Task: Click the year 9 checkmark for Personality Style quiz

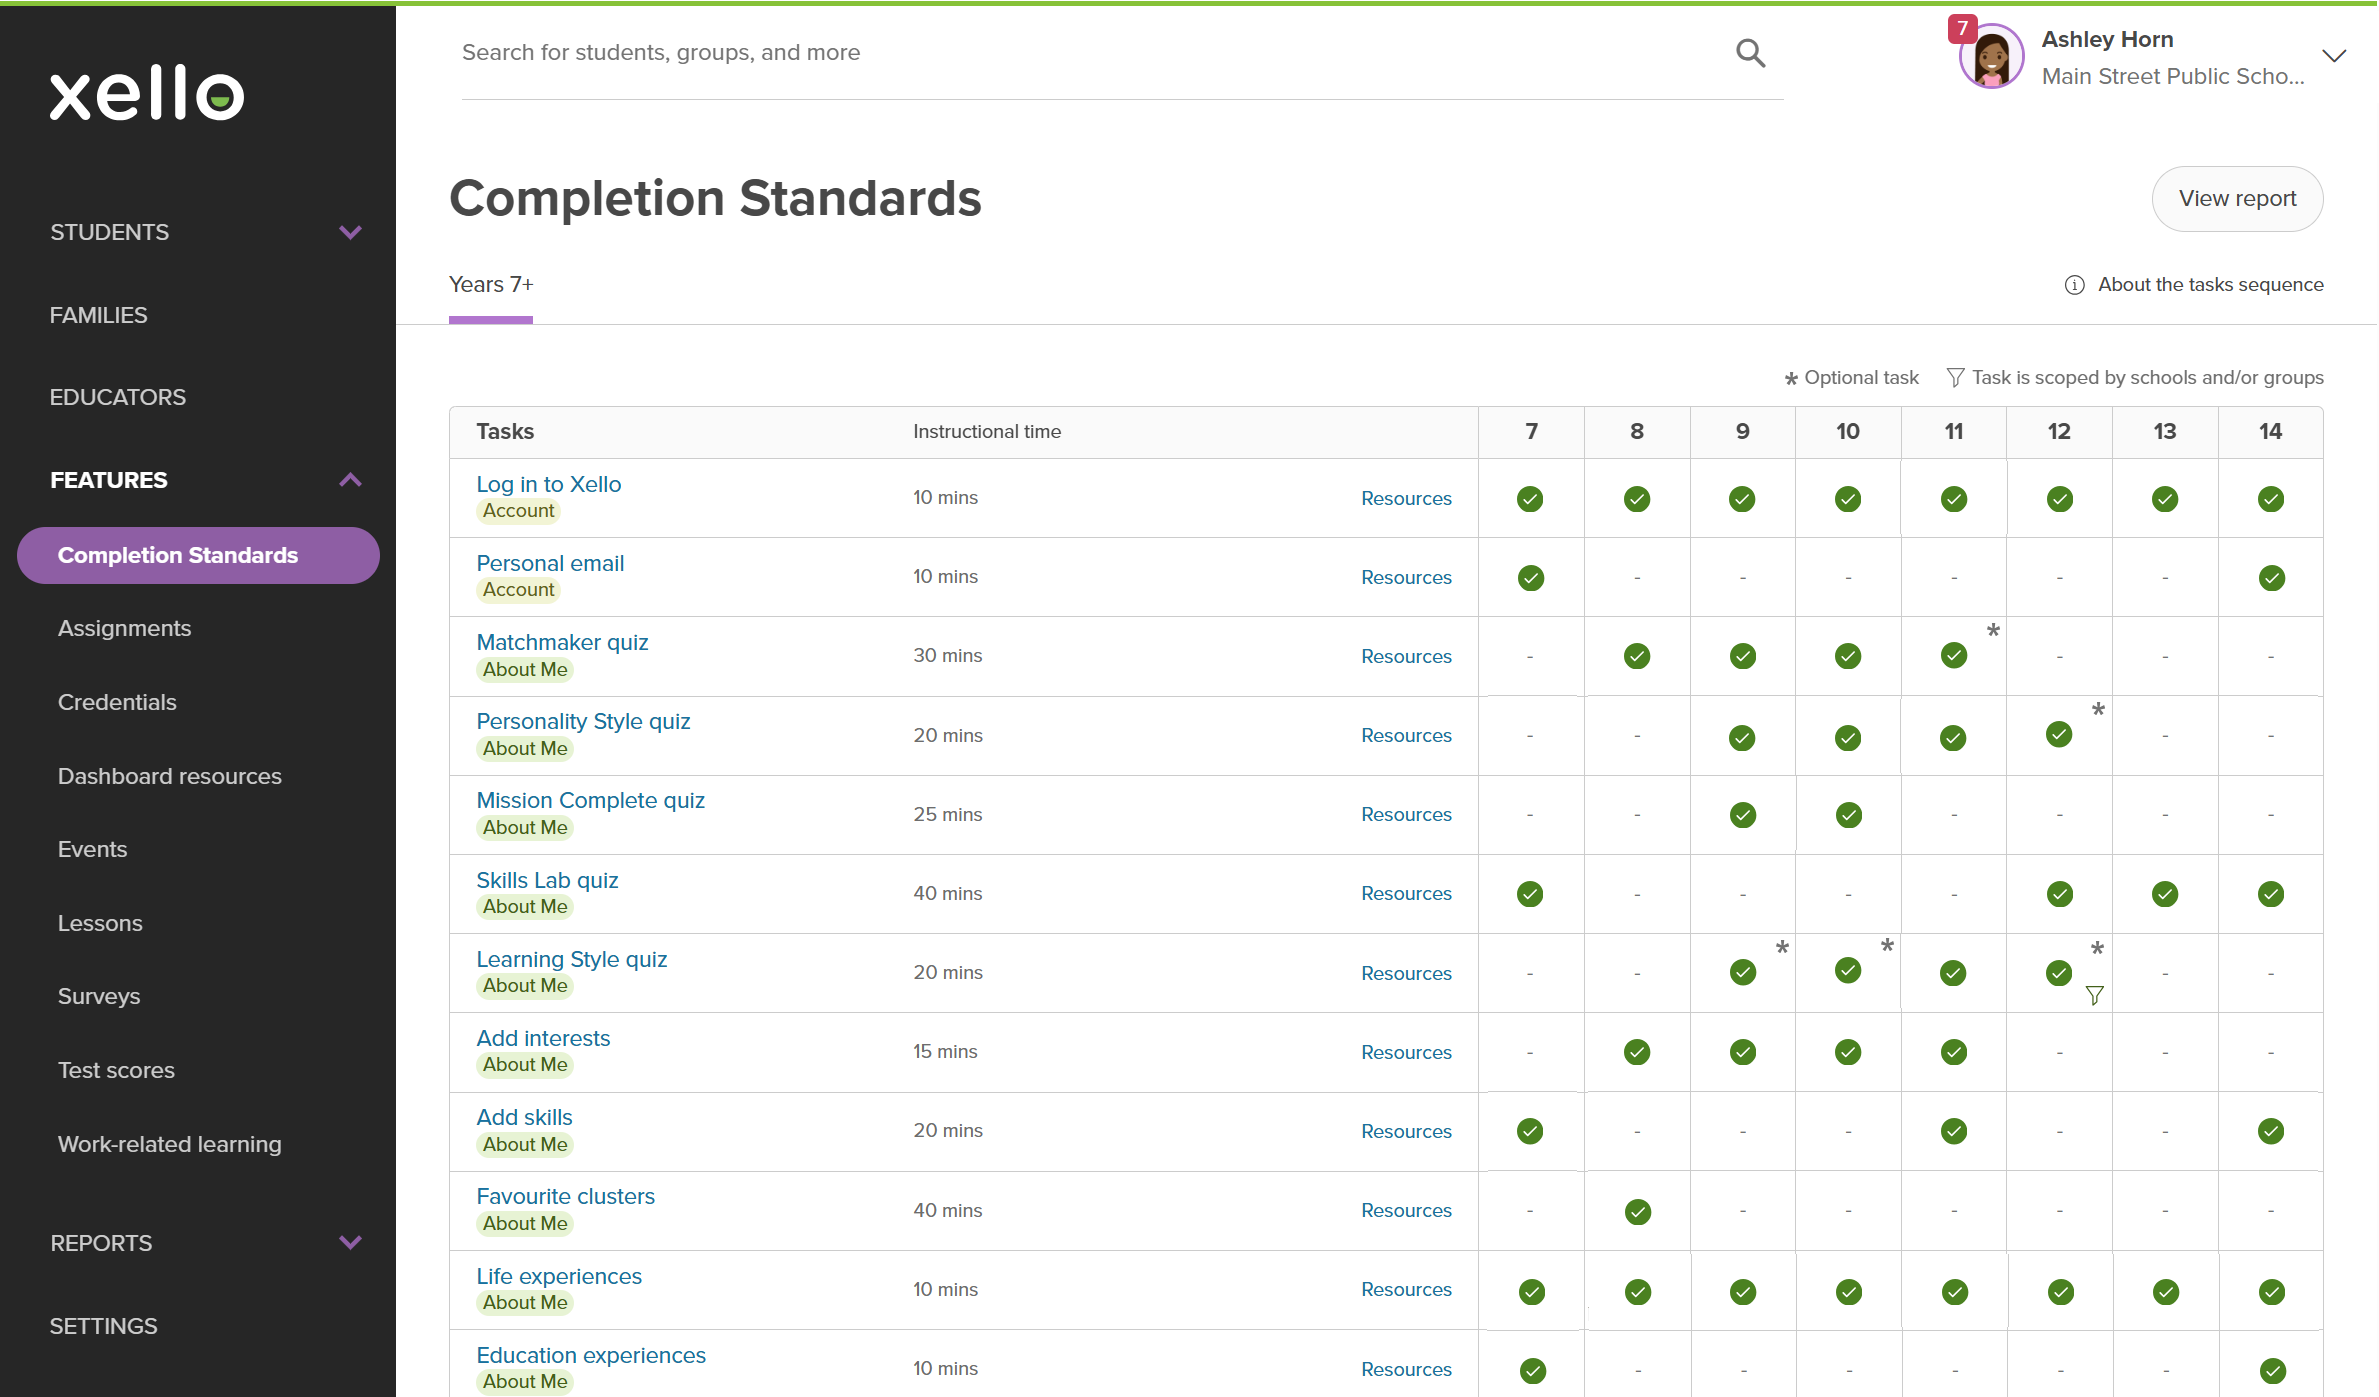Action: pos(1742,738)
